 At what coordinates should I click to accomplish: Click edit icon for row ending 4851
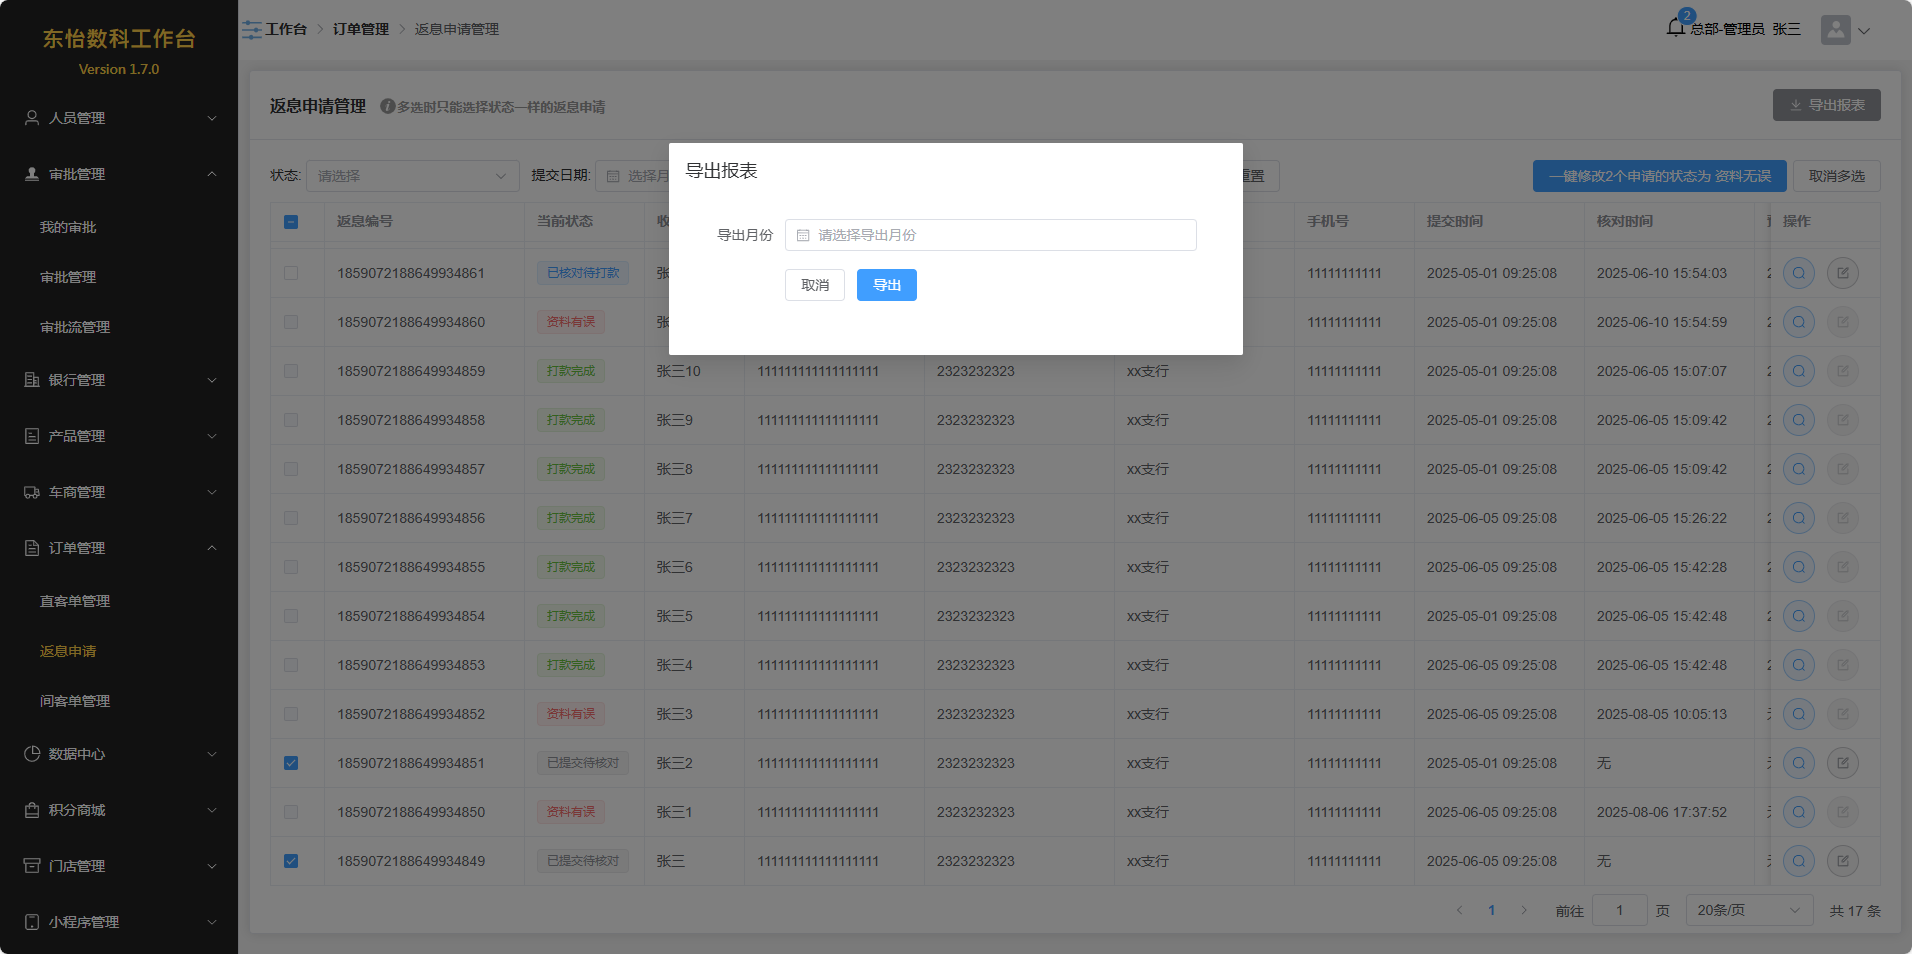tap(1842, 763)
